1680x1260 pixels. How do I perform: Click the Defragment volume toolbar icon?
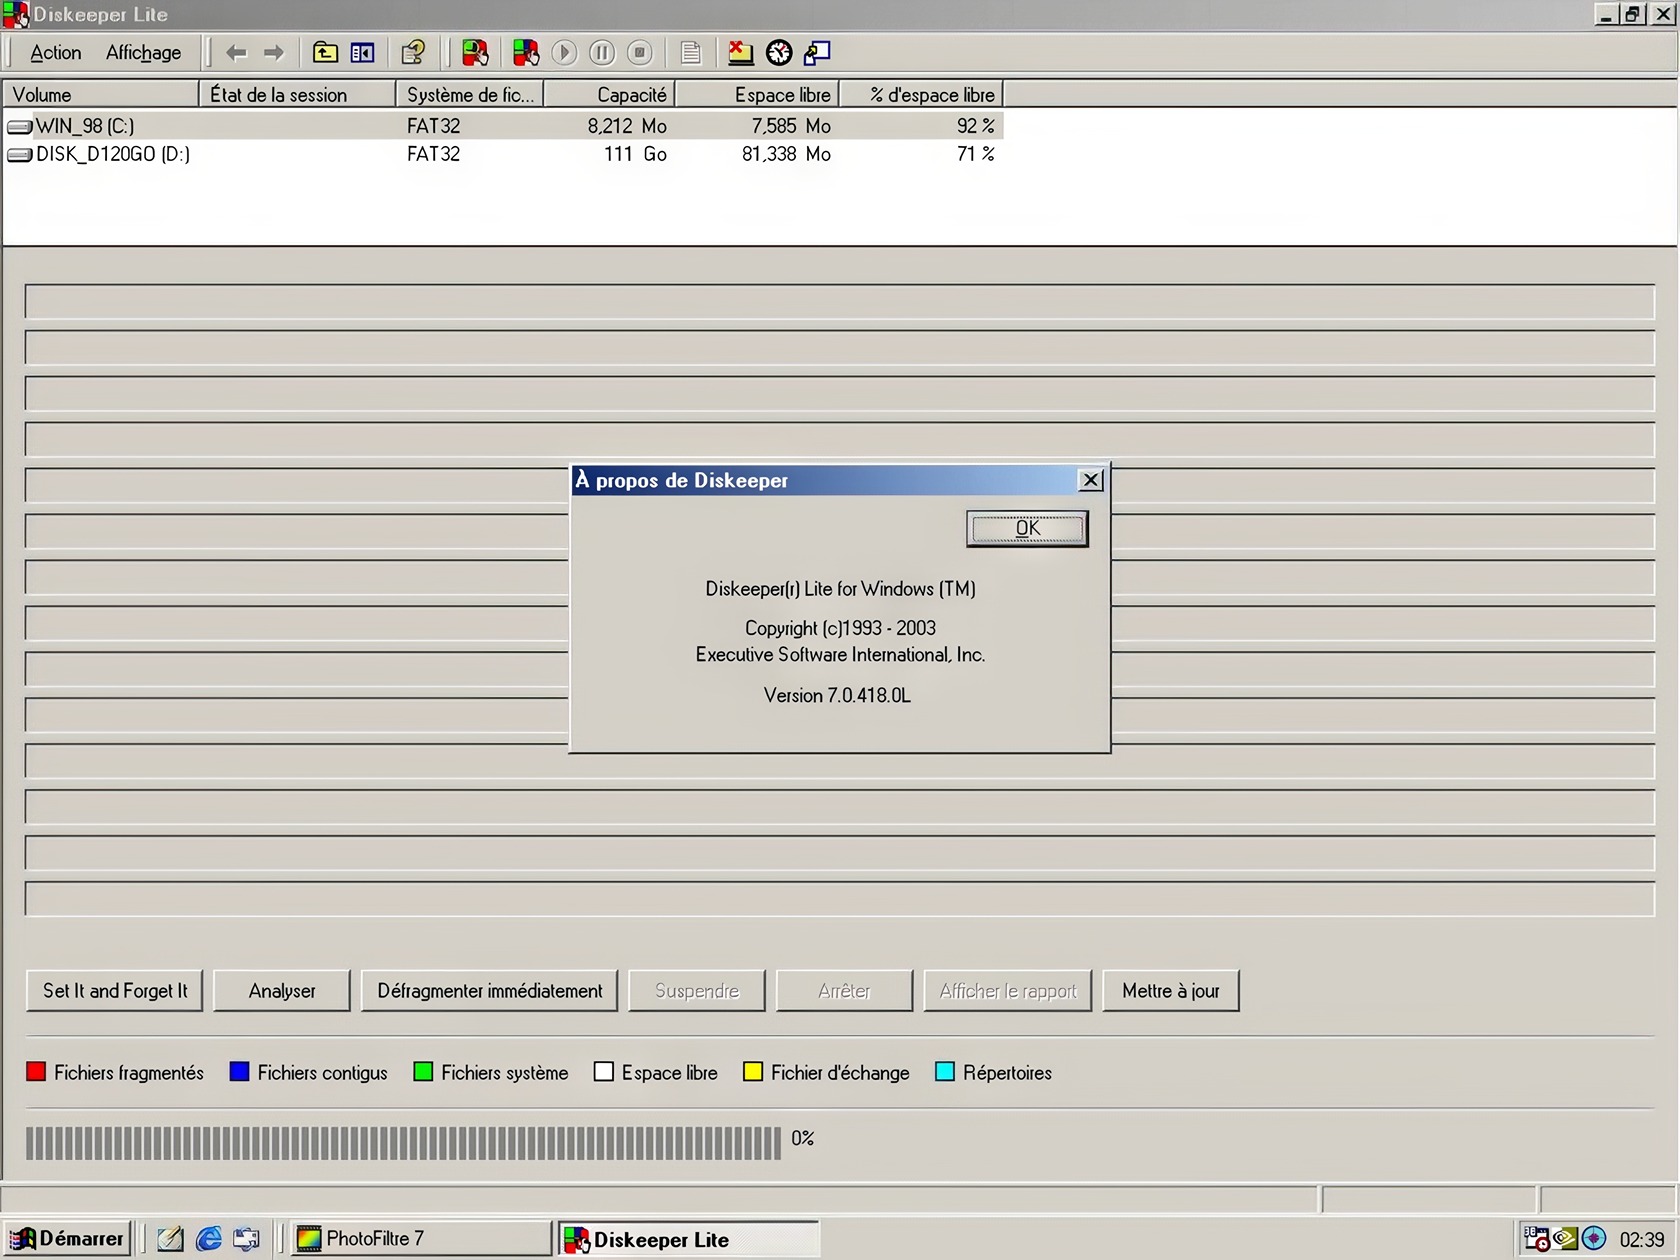click(525, 53)
